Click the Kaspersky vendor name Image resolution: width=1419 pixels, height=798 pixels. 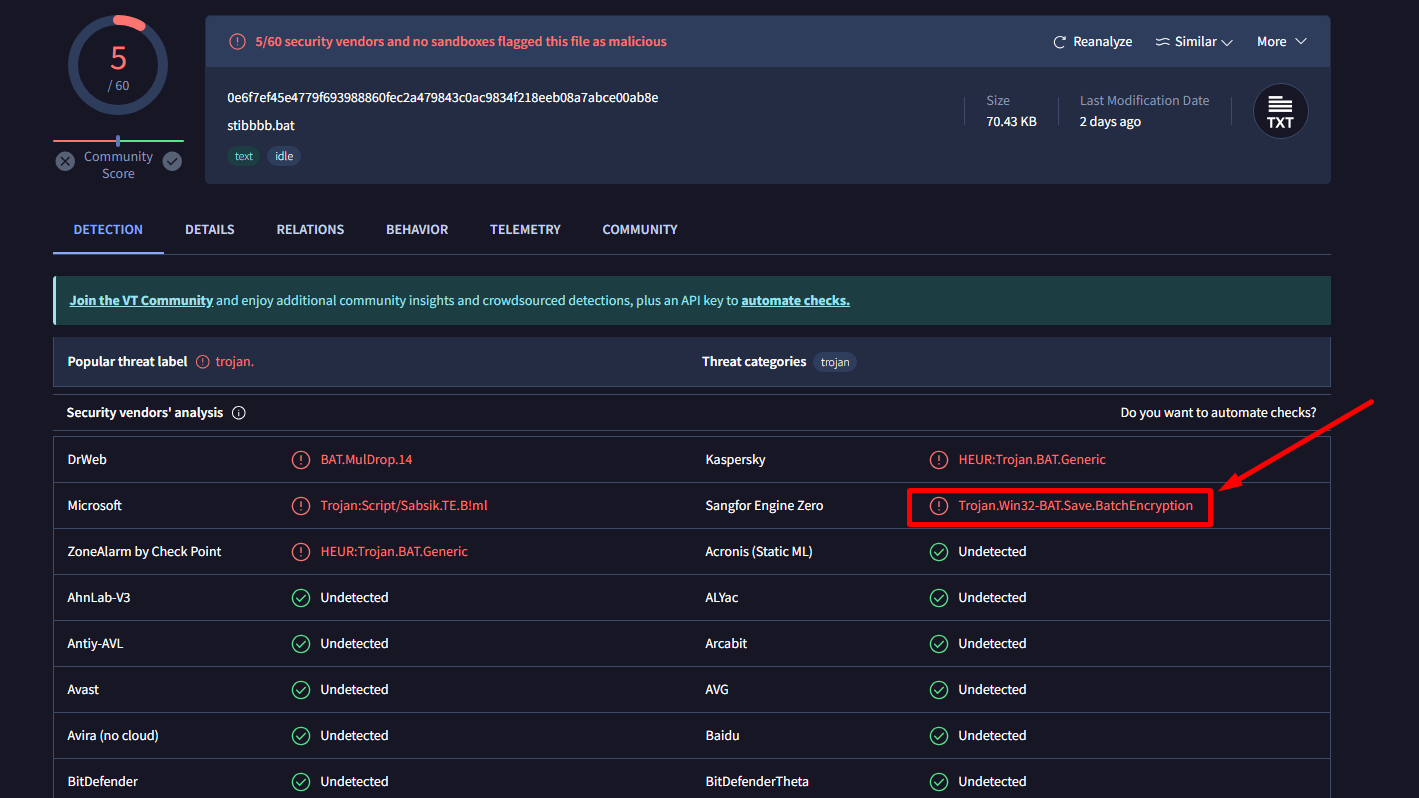pos(735,460)
